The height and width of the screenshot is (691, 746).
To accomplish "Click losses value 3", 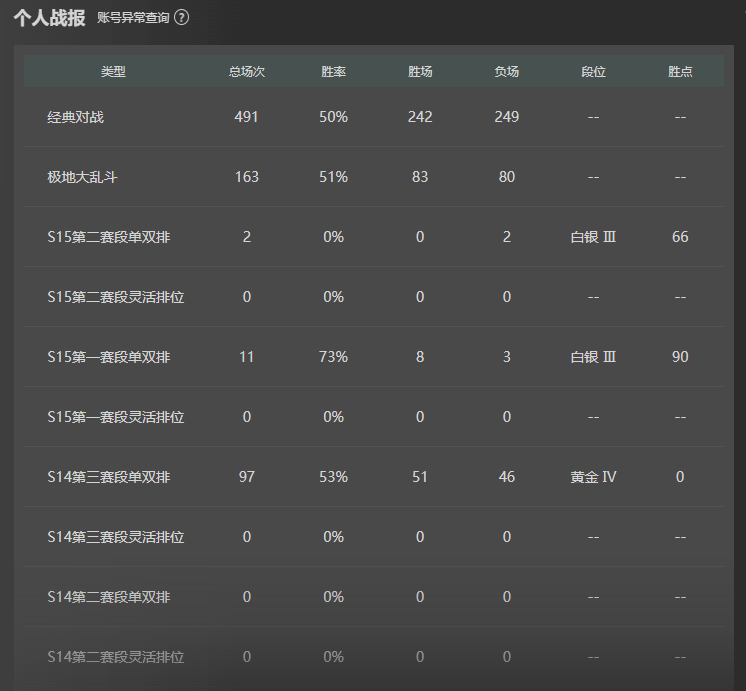I will 507,357.
